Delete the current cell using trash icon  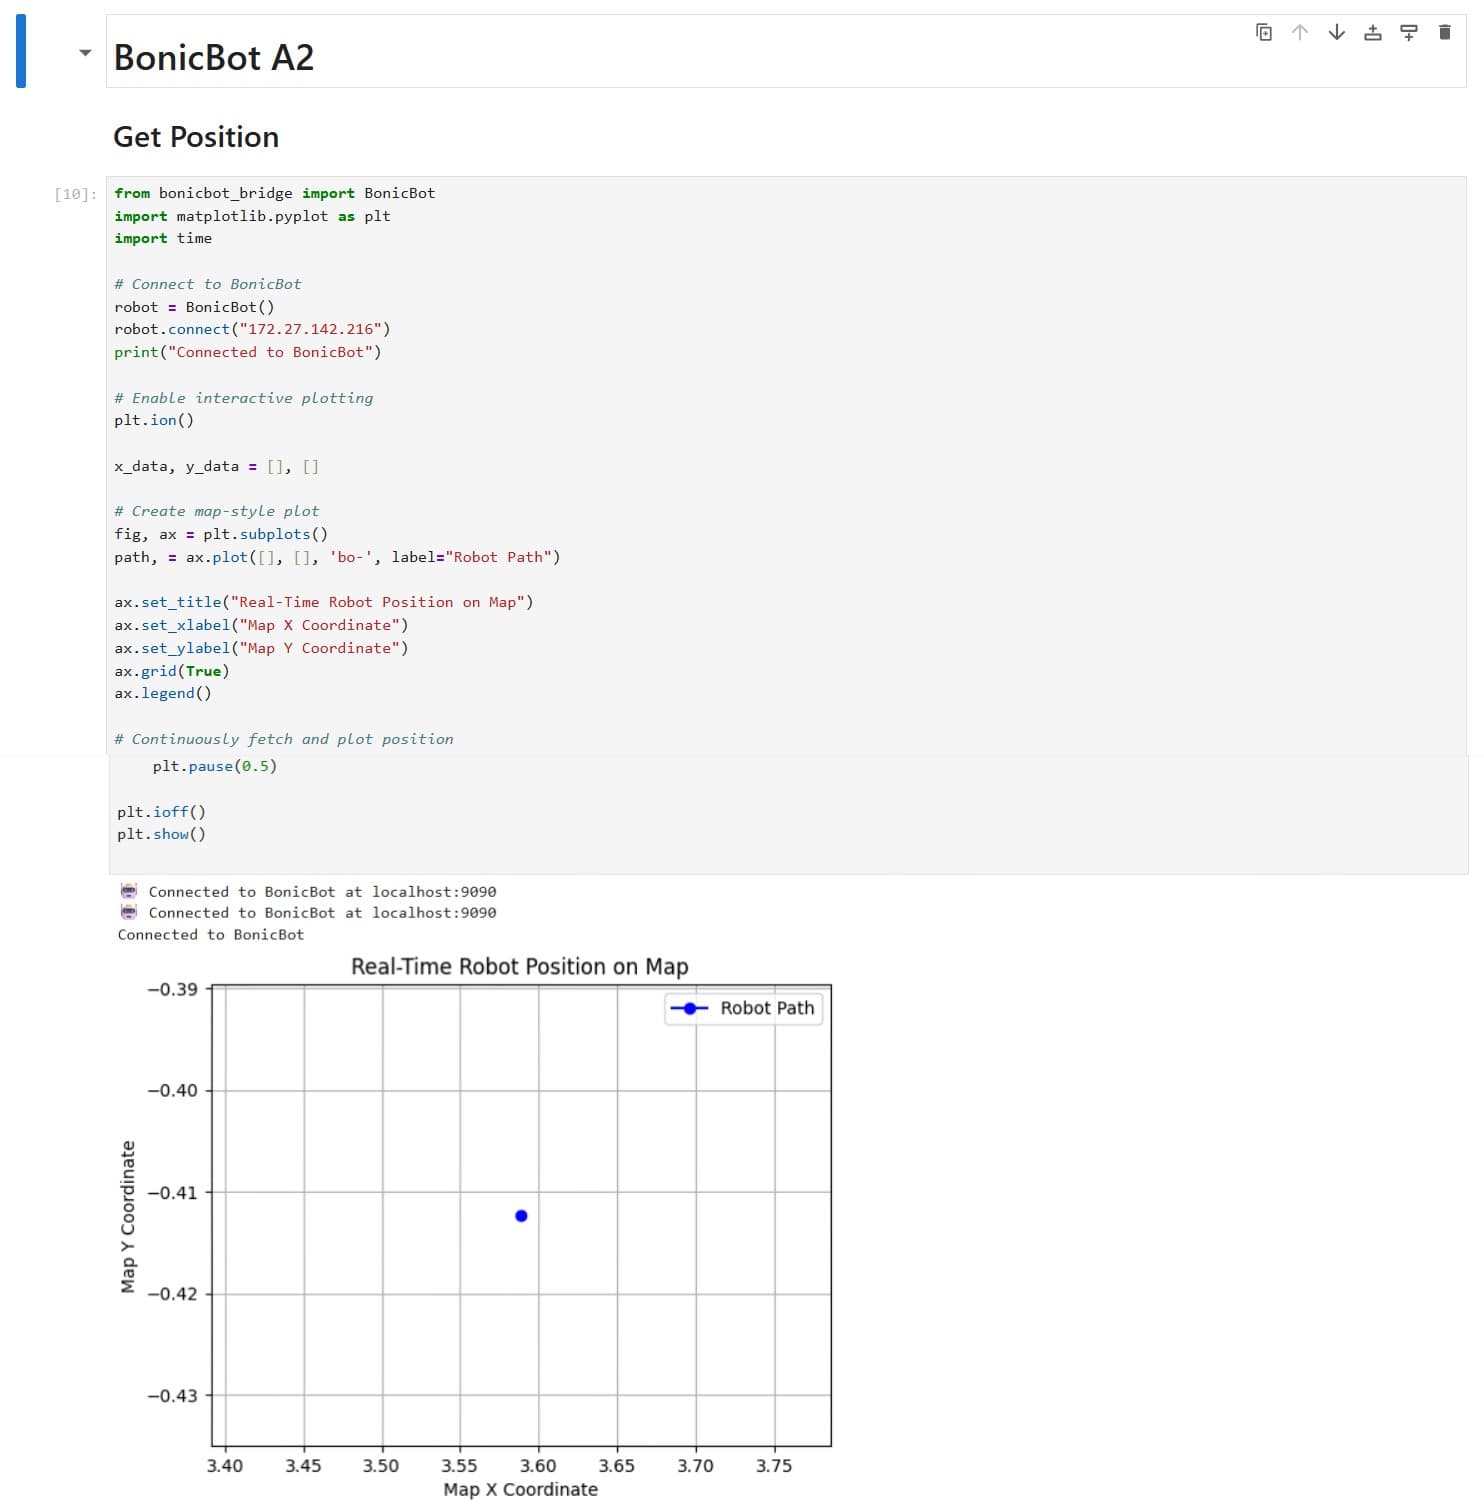click(x=1444, y=32)
